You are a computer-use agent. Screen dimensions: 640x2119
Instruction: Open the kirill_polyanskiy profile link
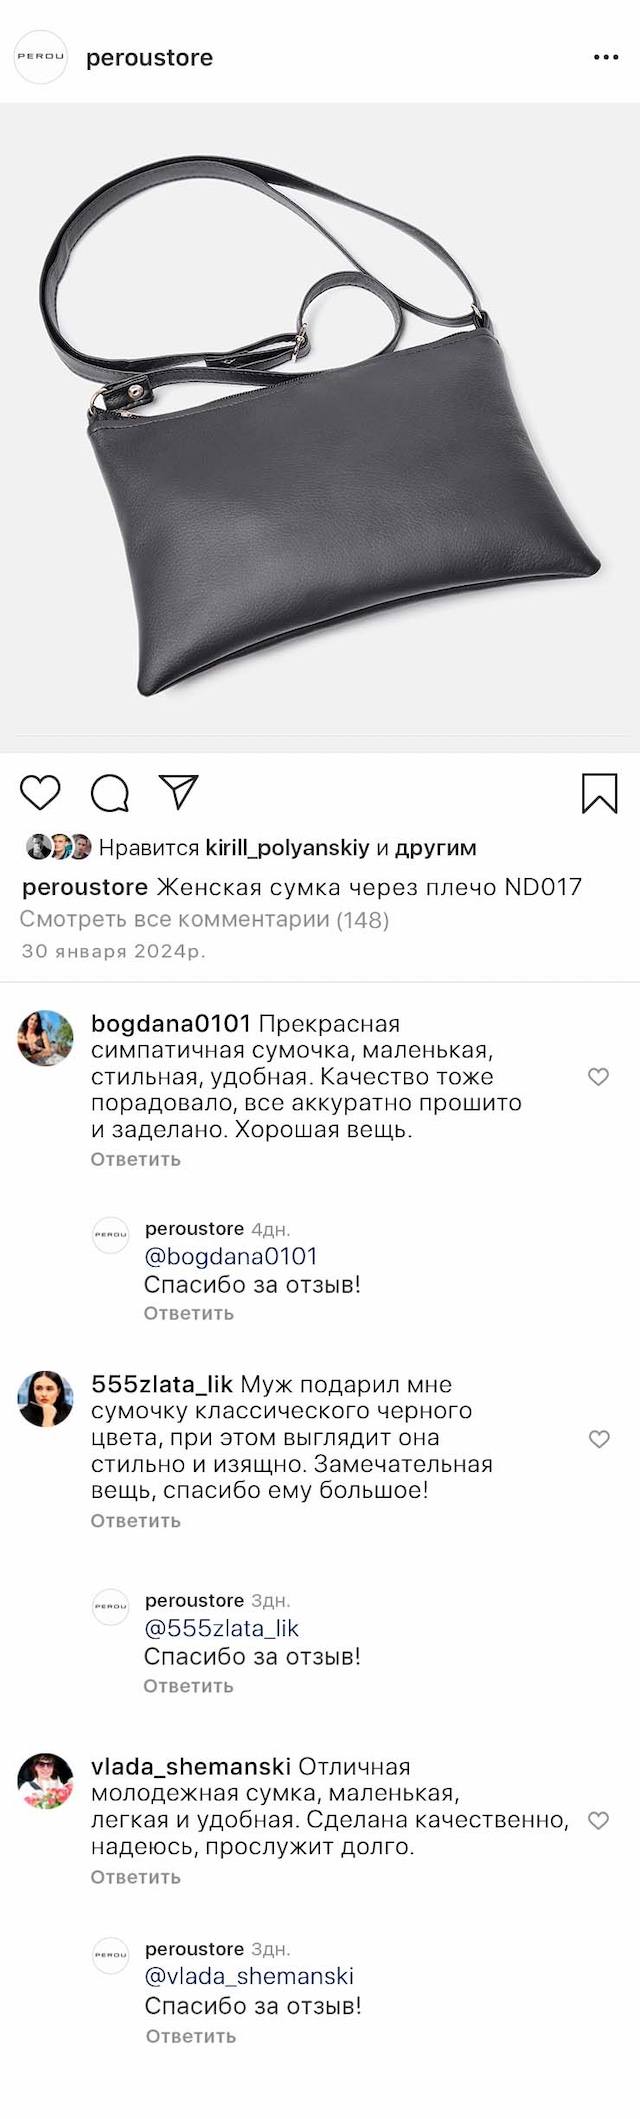click(x=287, y=848)
